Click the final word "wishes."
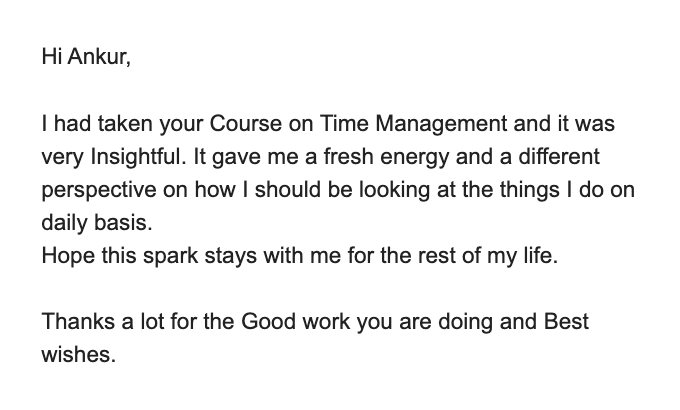The width and height of the screenshot is (680, 410). point(79,355)
